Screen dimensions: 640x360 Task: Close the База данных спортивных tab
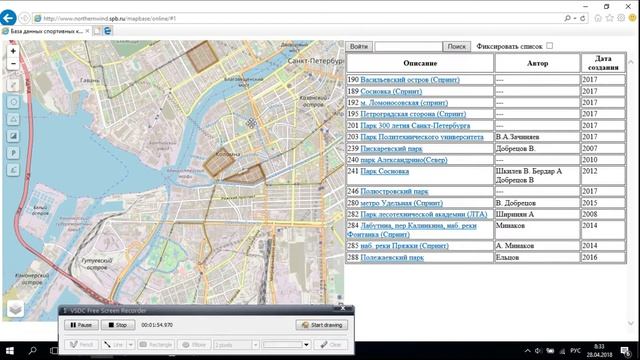tap(87, 31)
